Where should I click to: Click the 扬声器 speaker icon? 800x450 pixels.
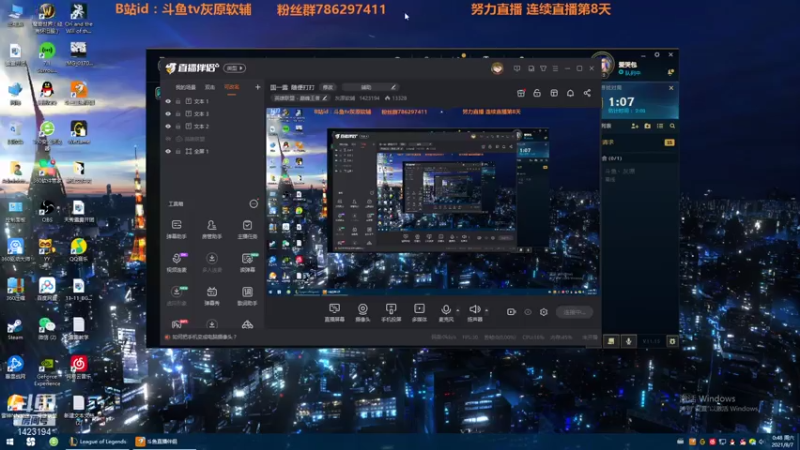coord(474,309)
